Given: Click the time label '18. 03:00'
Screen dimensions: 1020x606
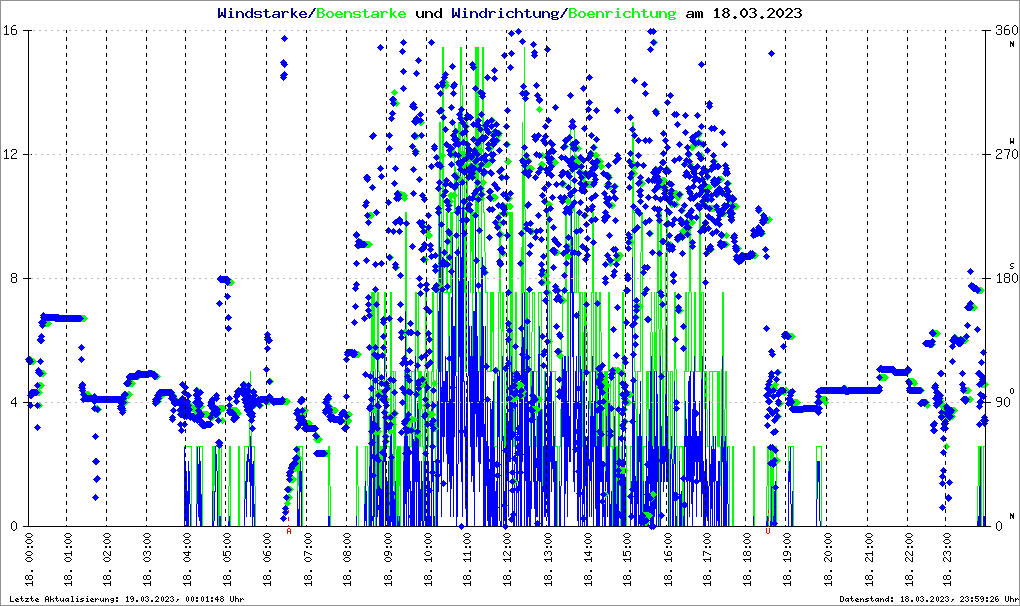Looking at the screenshot, I should point(147,559).
